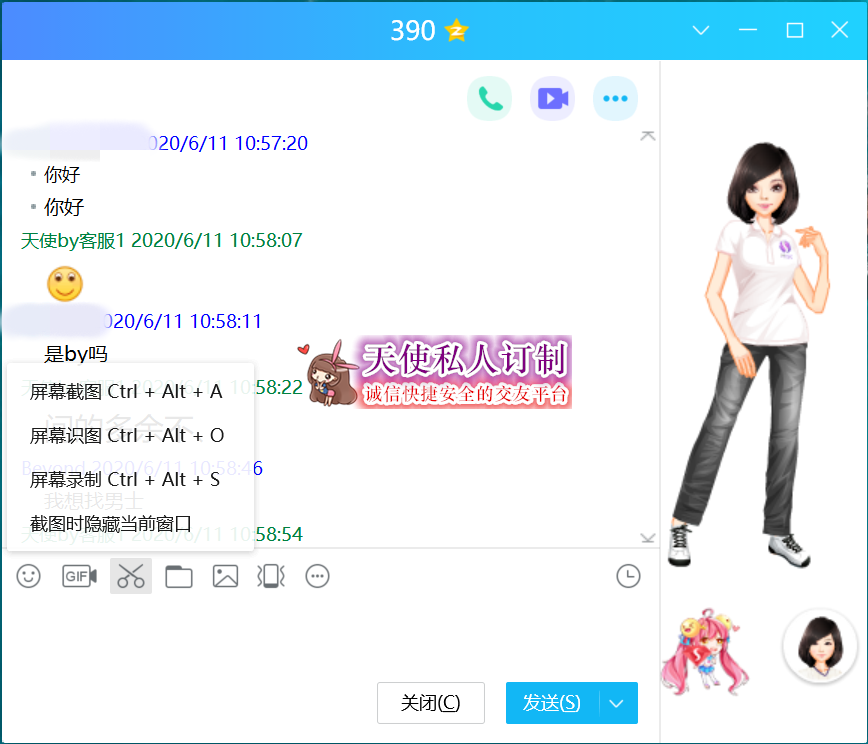Expand the send button dropdown arrow
868x744 pixels.
coord(617,703)
